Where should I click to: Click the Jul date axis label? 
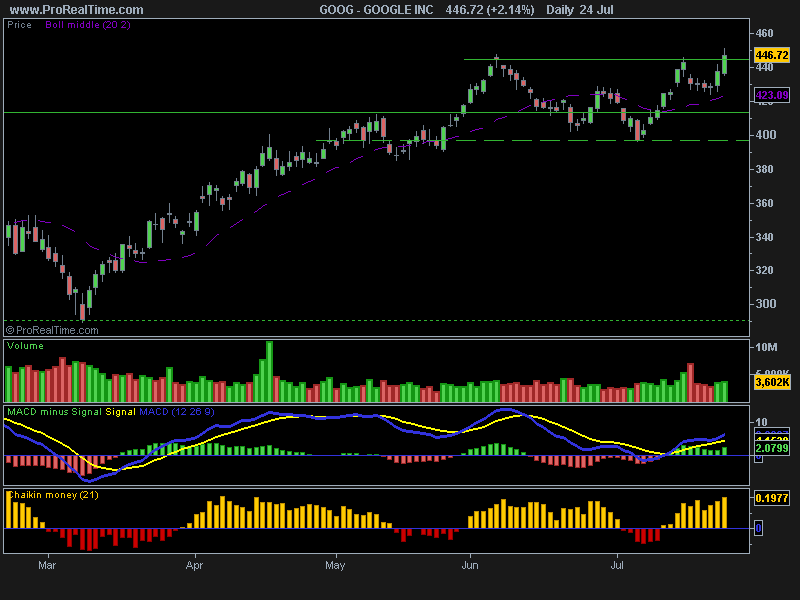(617, 565)
